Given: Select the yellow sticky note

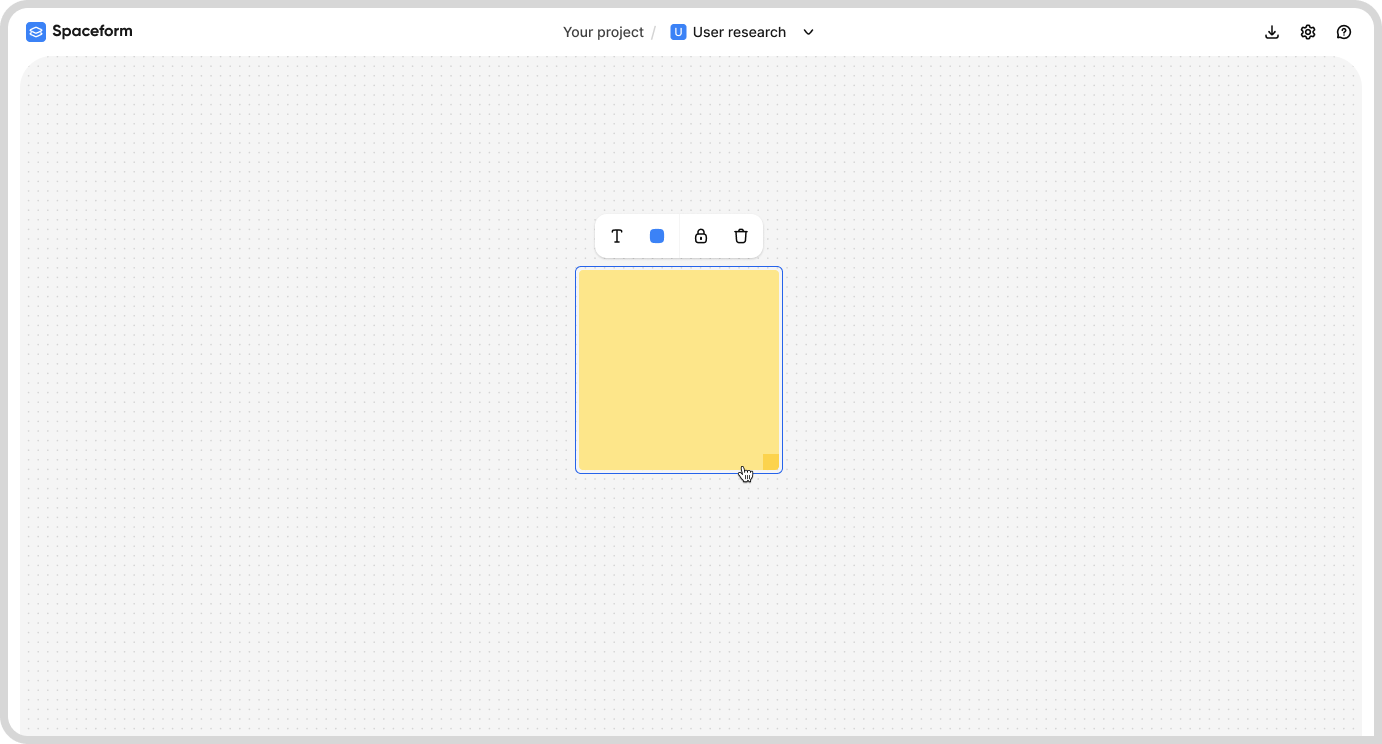Looking at the screenshot, I should click(679, 370).
